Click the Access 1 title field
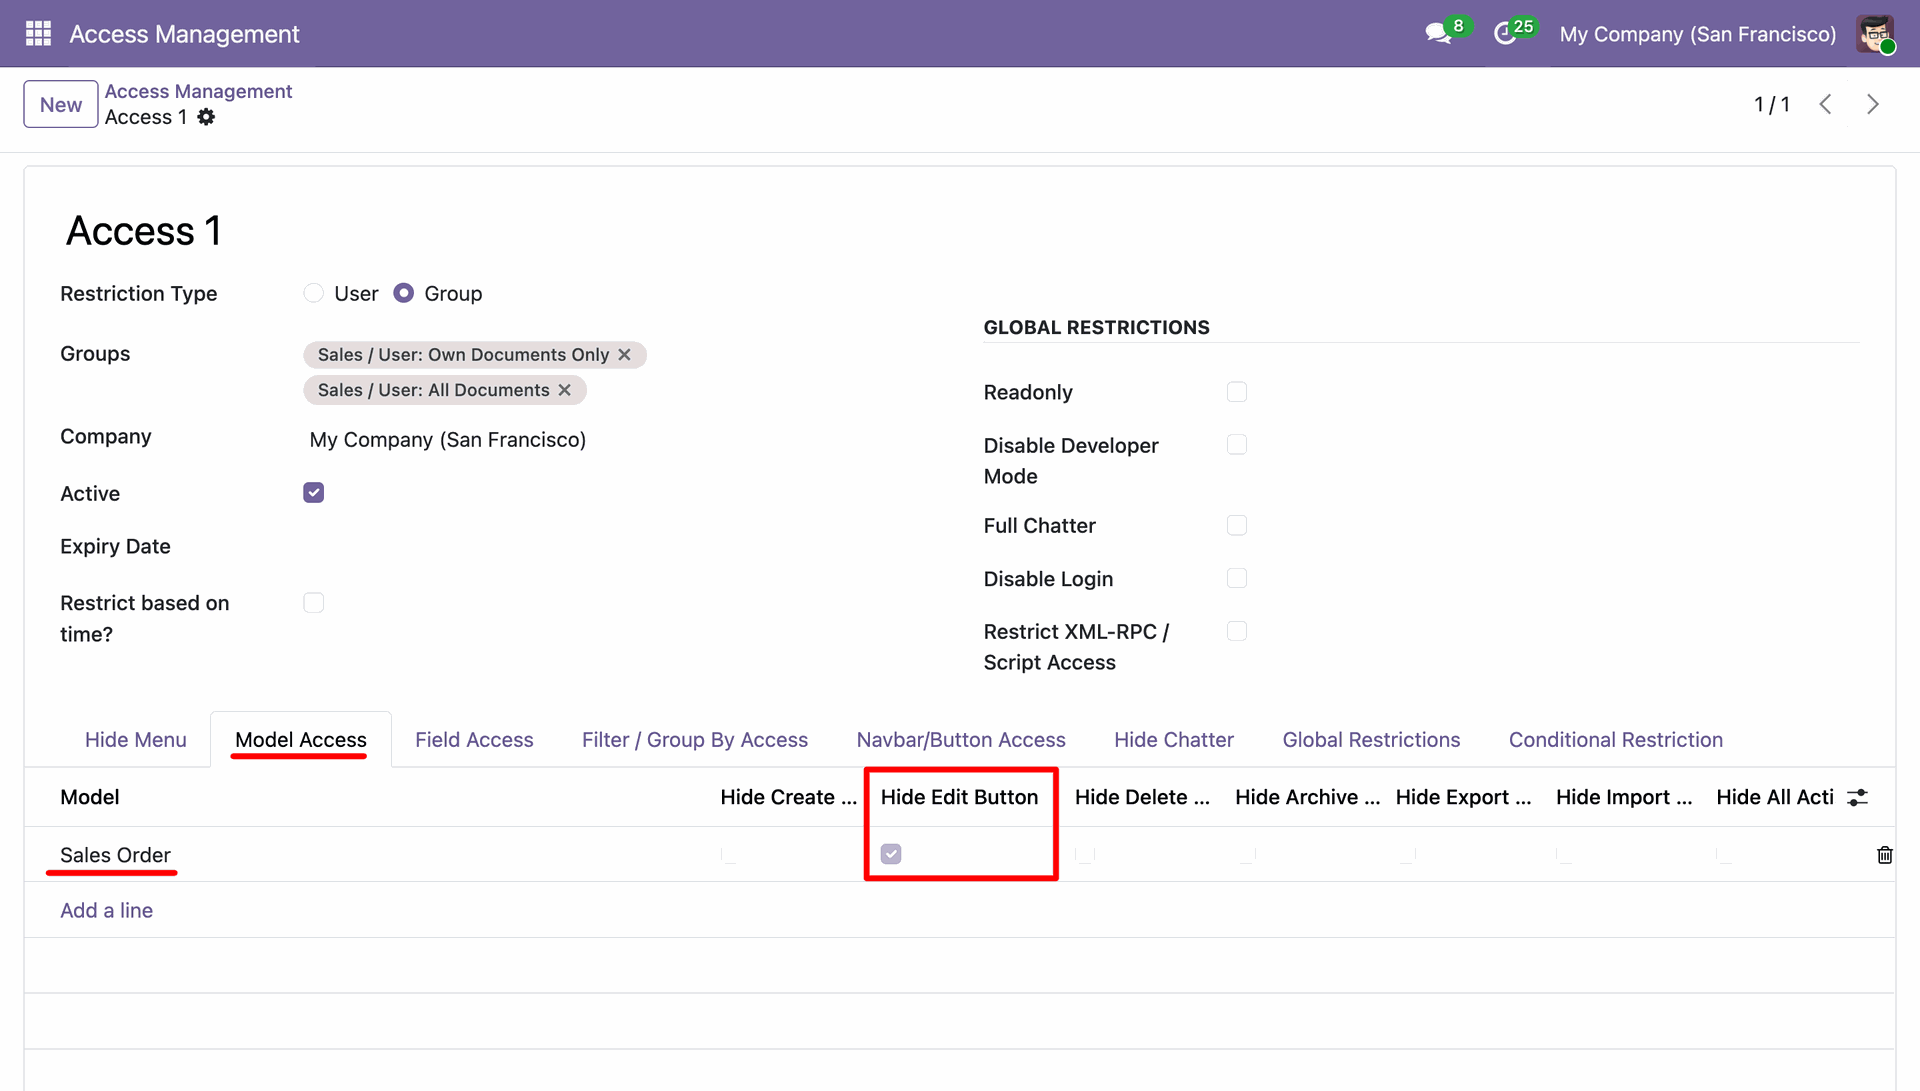The height and width of the screenshot is (1091, 1920). click(144, 231)
